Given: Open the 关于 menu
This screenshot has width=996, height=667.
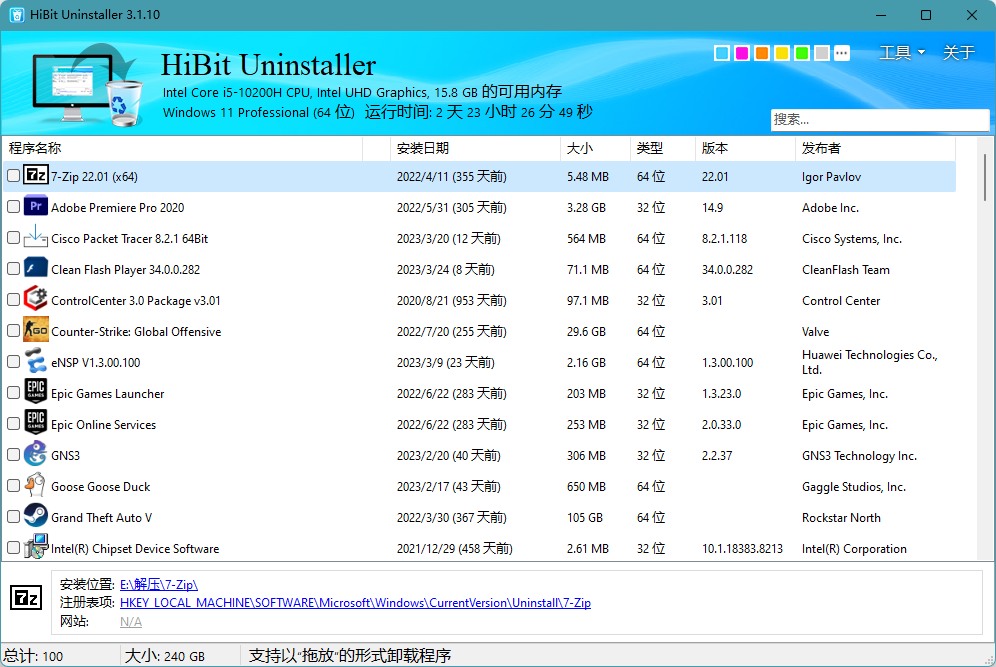Looking at the screenshot, I should pyautogui.click(x=958, y=52).
